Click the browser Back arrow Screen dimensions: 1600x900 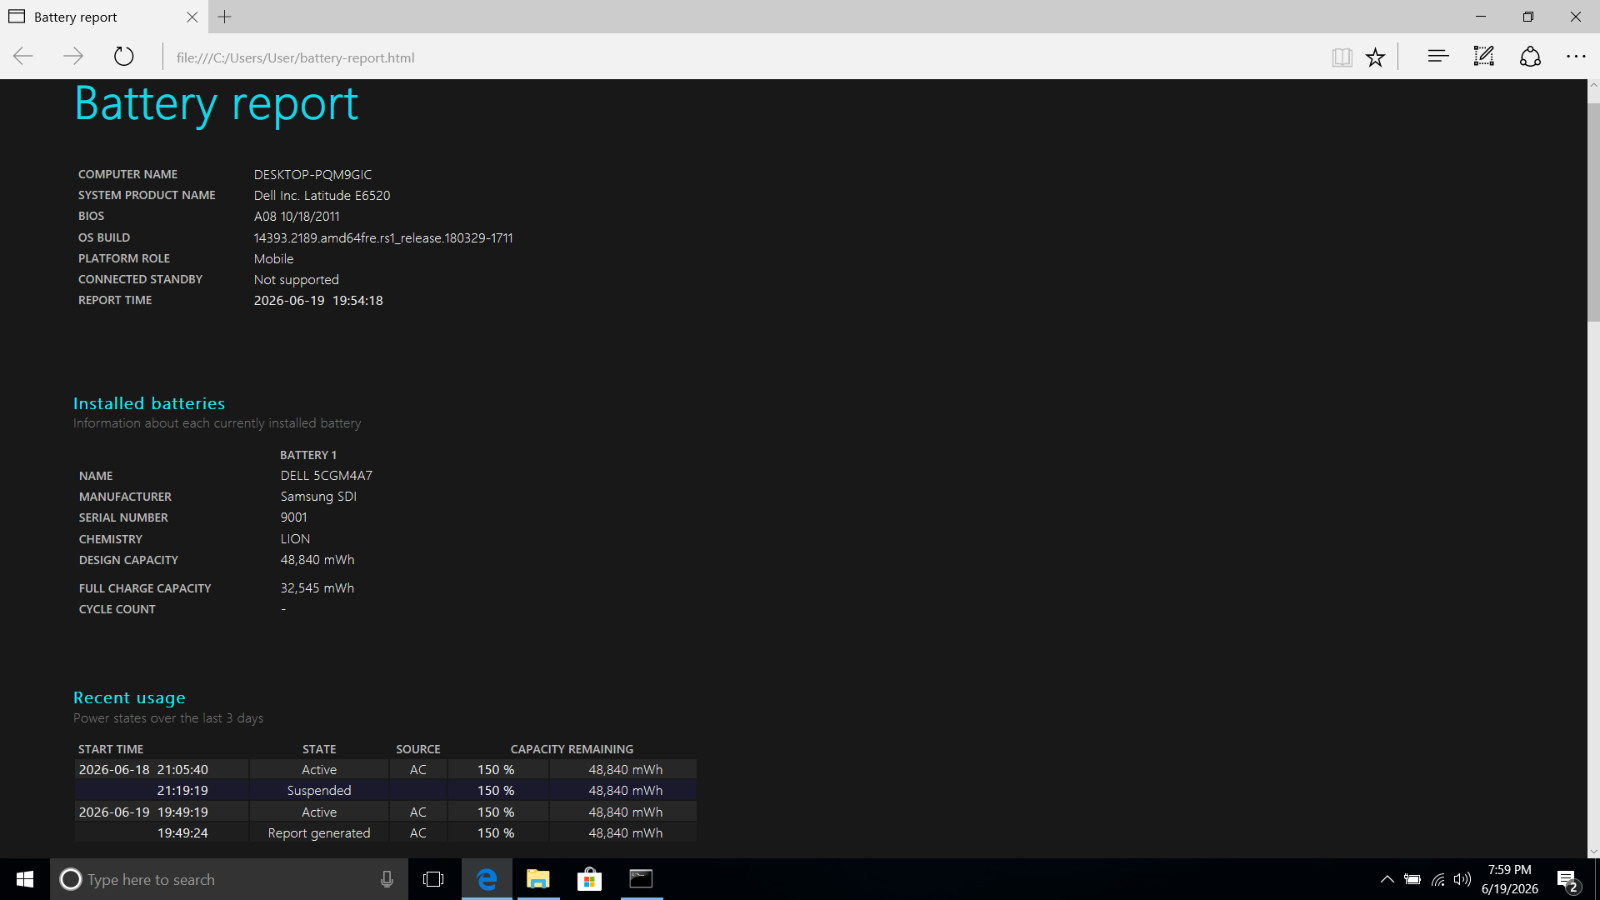(x=23, y=57)
